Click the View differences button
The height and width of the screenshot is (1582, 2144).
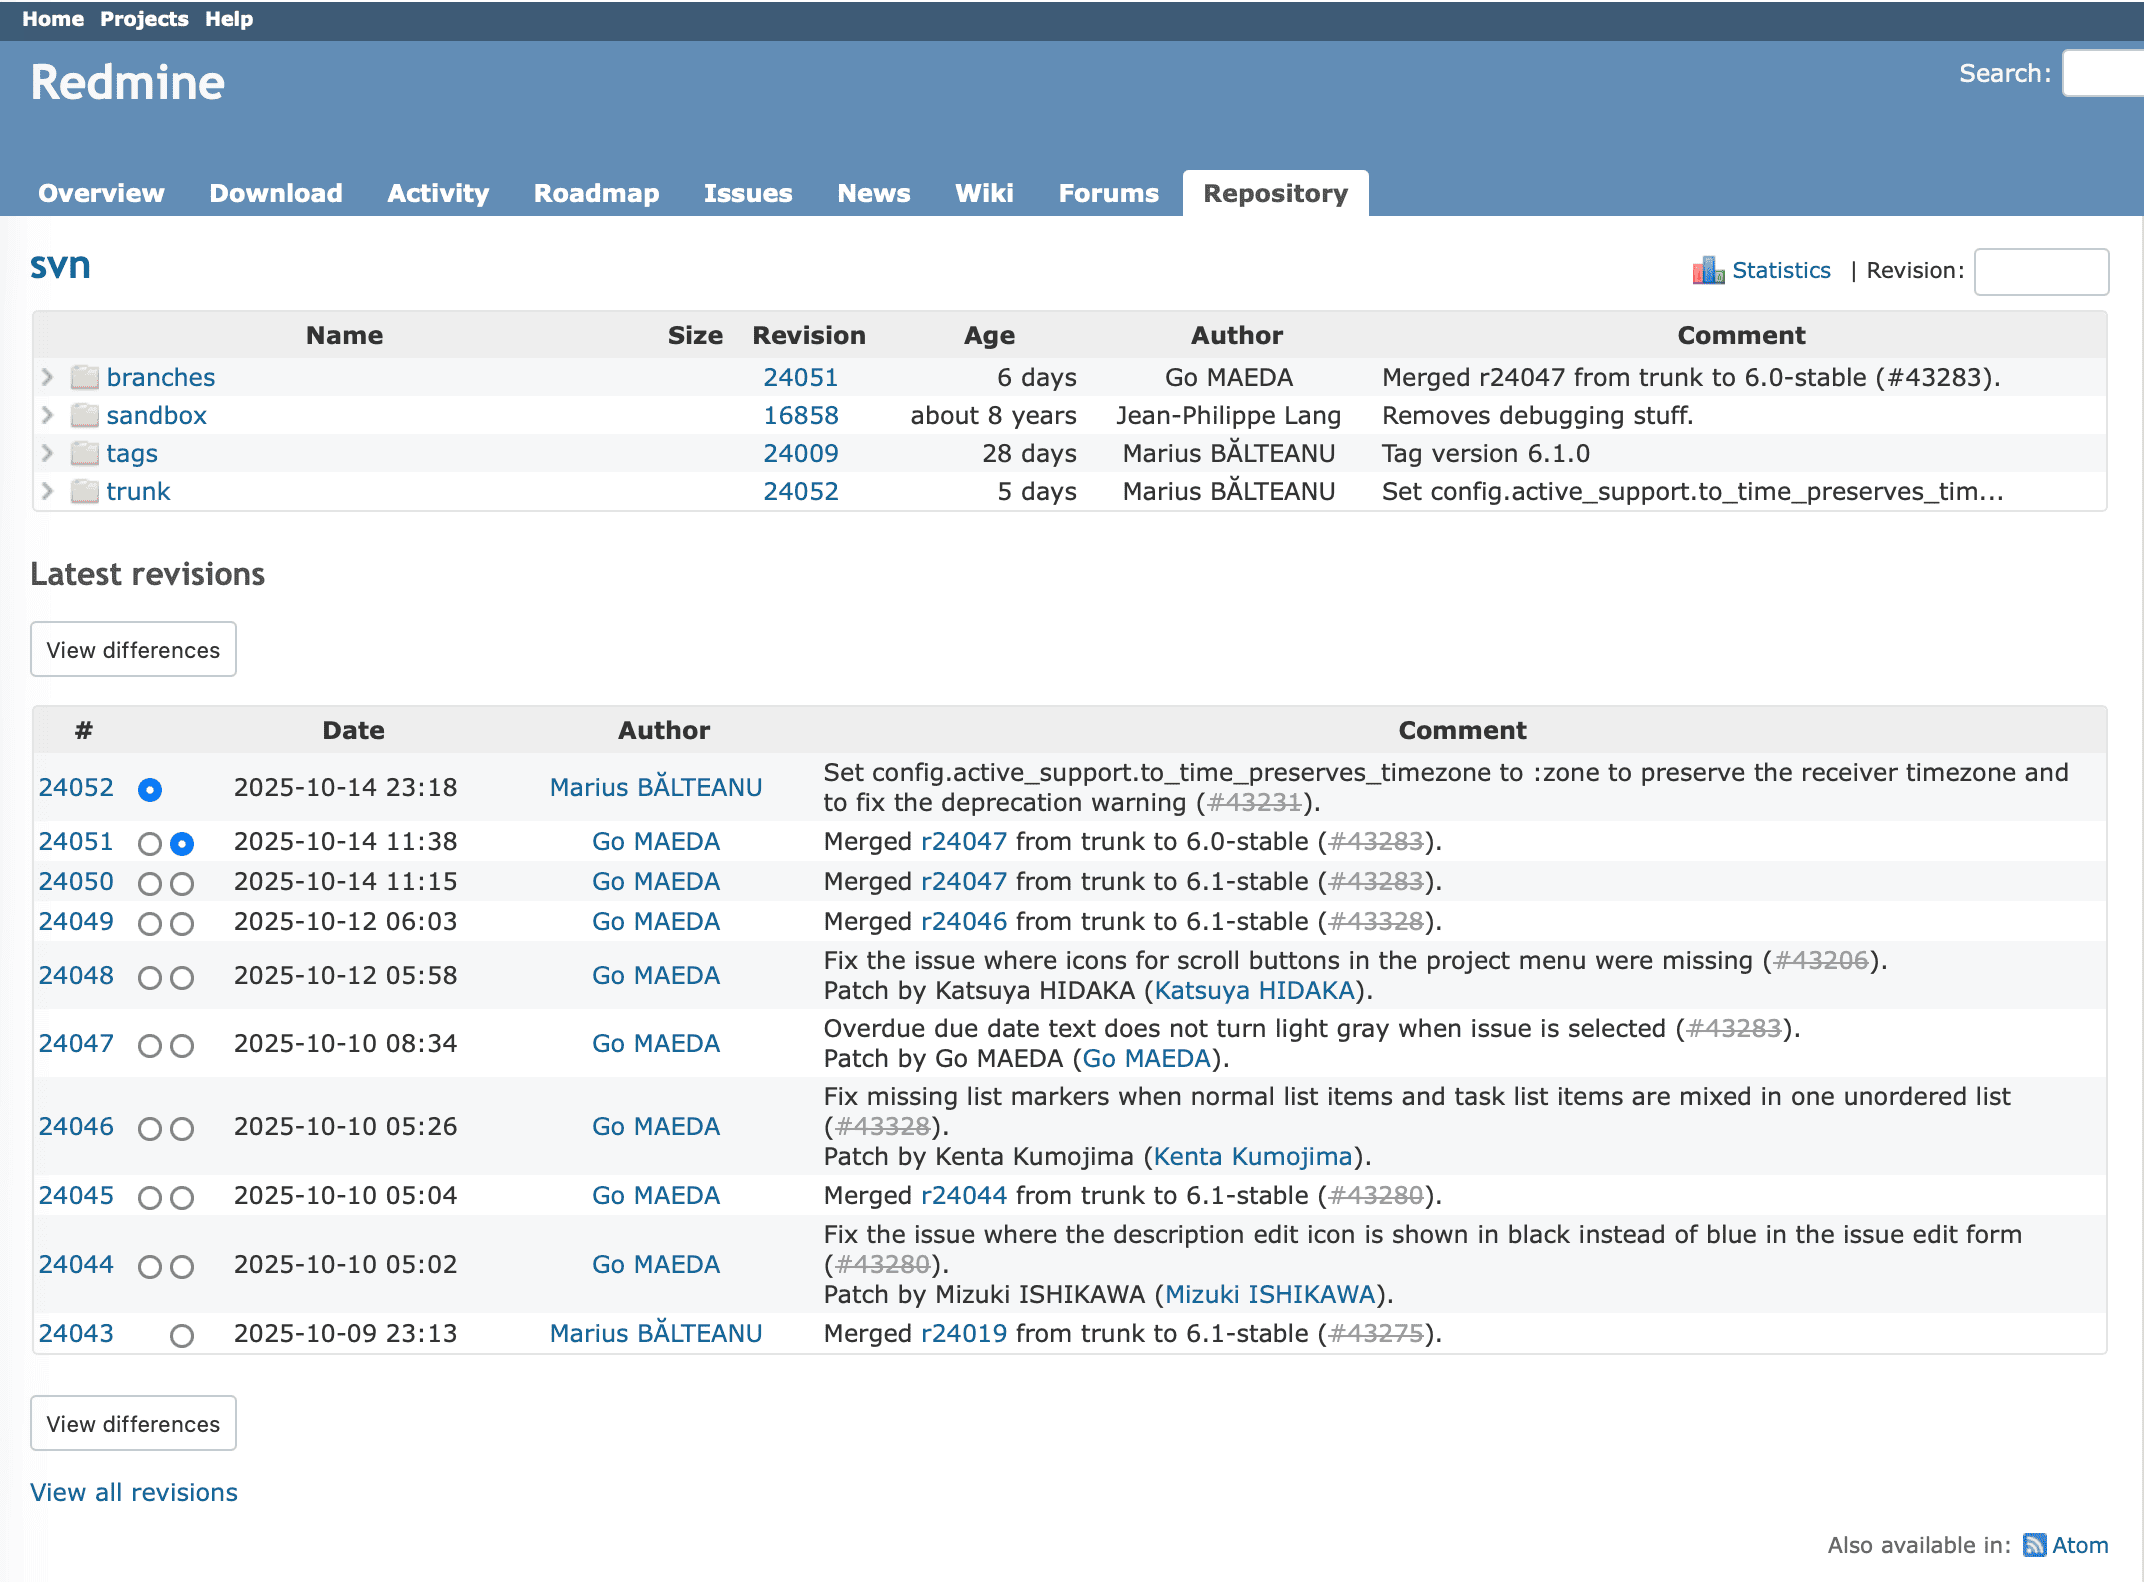click(133, 649)
